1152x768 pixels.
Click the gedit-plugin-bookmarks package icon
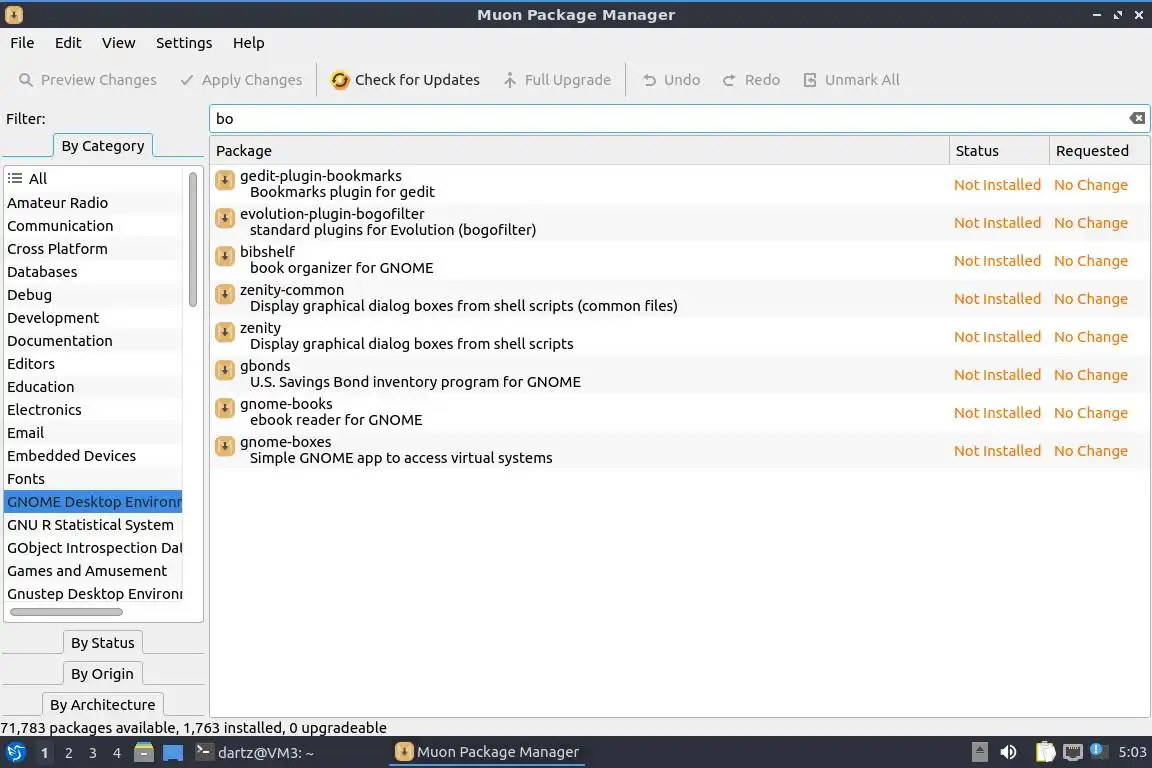pos(225,180)
